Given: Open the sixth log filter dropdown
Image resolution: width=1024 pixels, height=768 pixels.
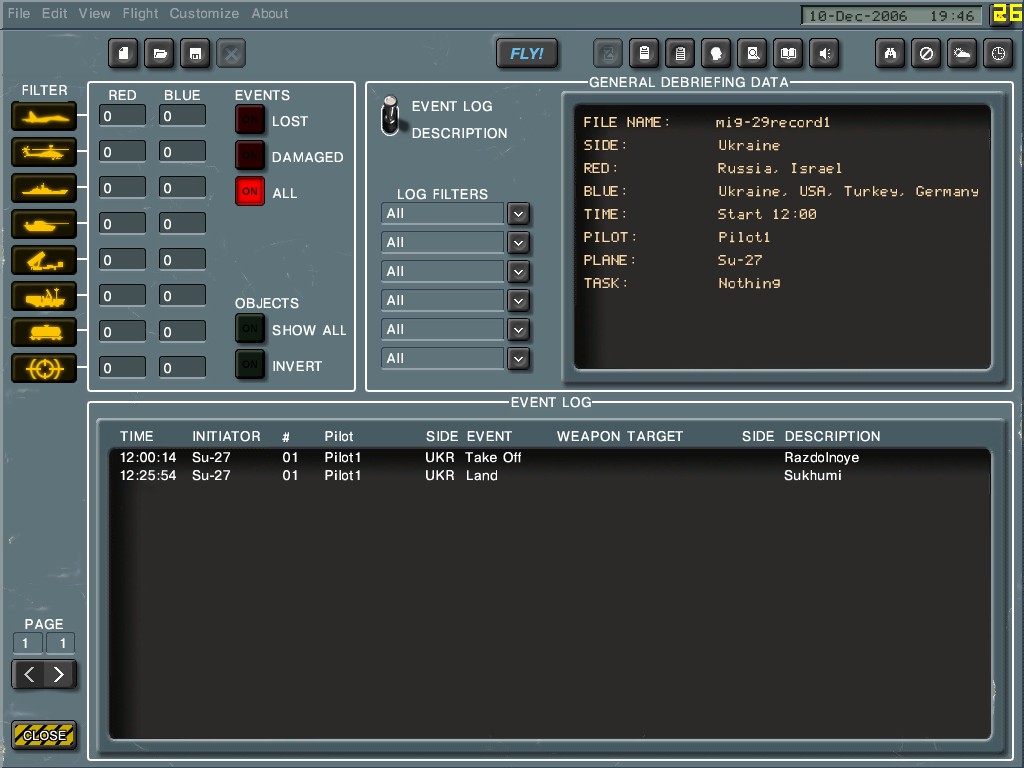Looking at the screenshot, I should coord(519,359).
